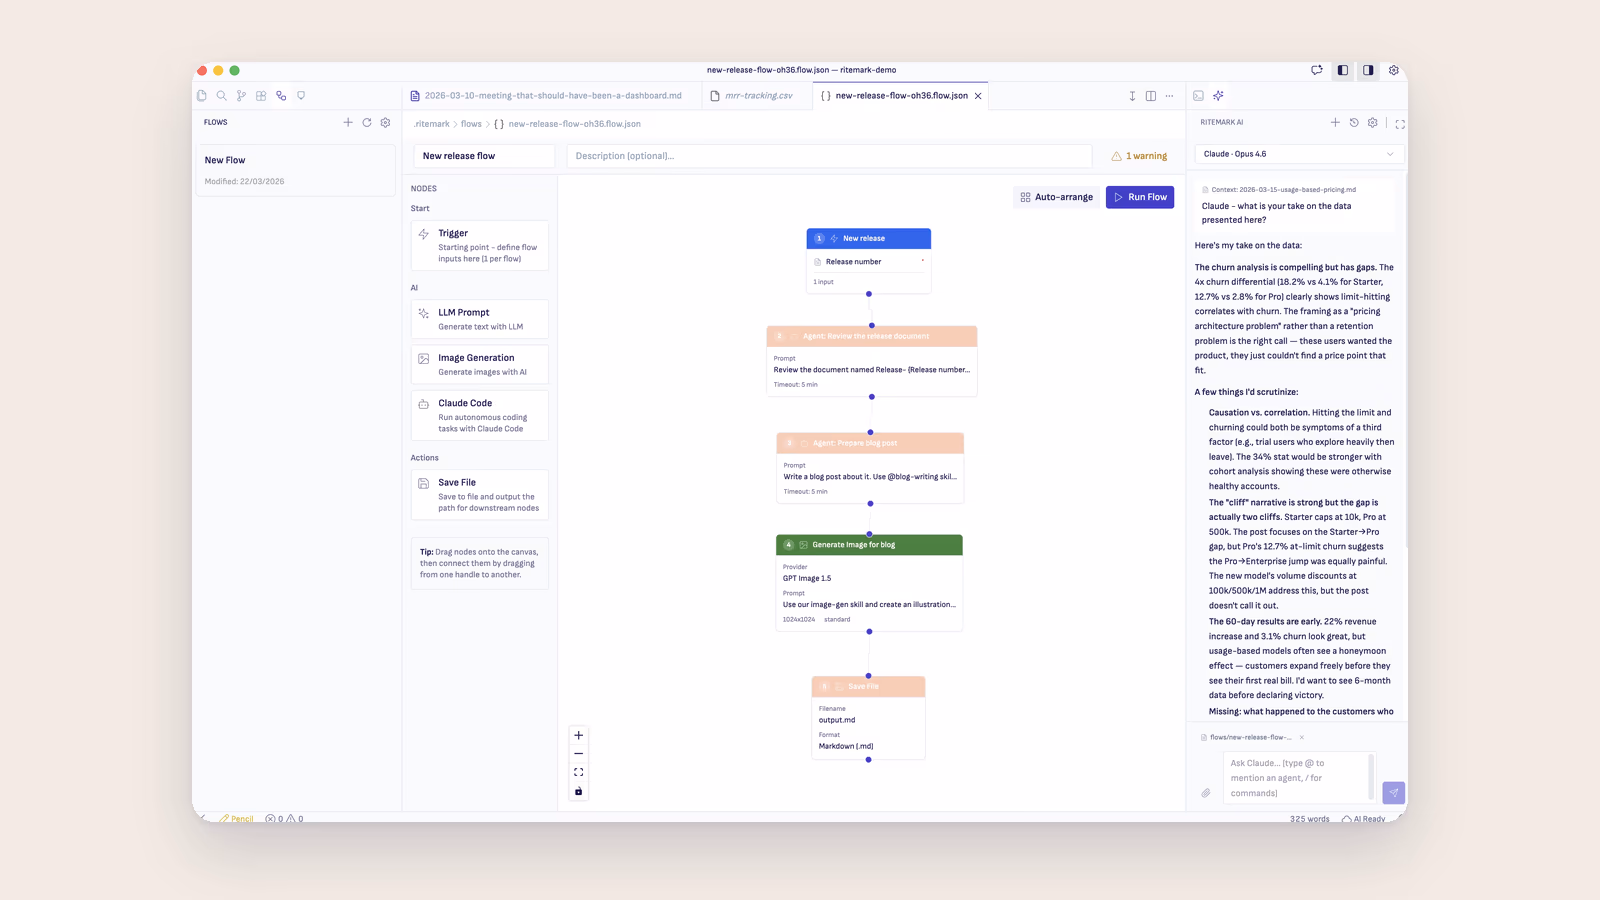Open the Extensions grid icon
1600x900 pixels.
pyautogui.click(x=261, y=96)
